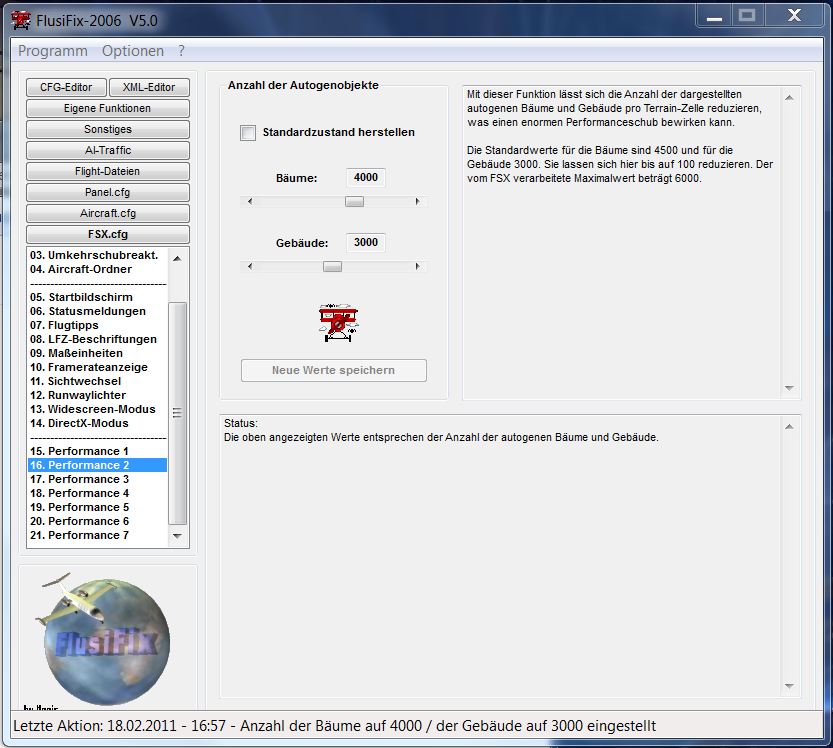This screenshot has width=833, height=748.
Task: Select 19. Performance 5 in the list
Action: coord(97,507)
